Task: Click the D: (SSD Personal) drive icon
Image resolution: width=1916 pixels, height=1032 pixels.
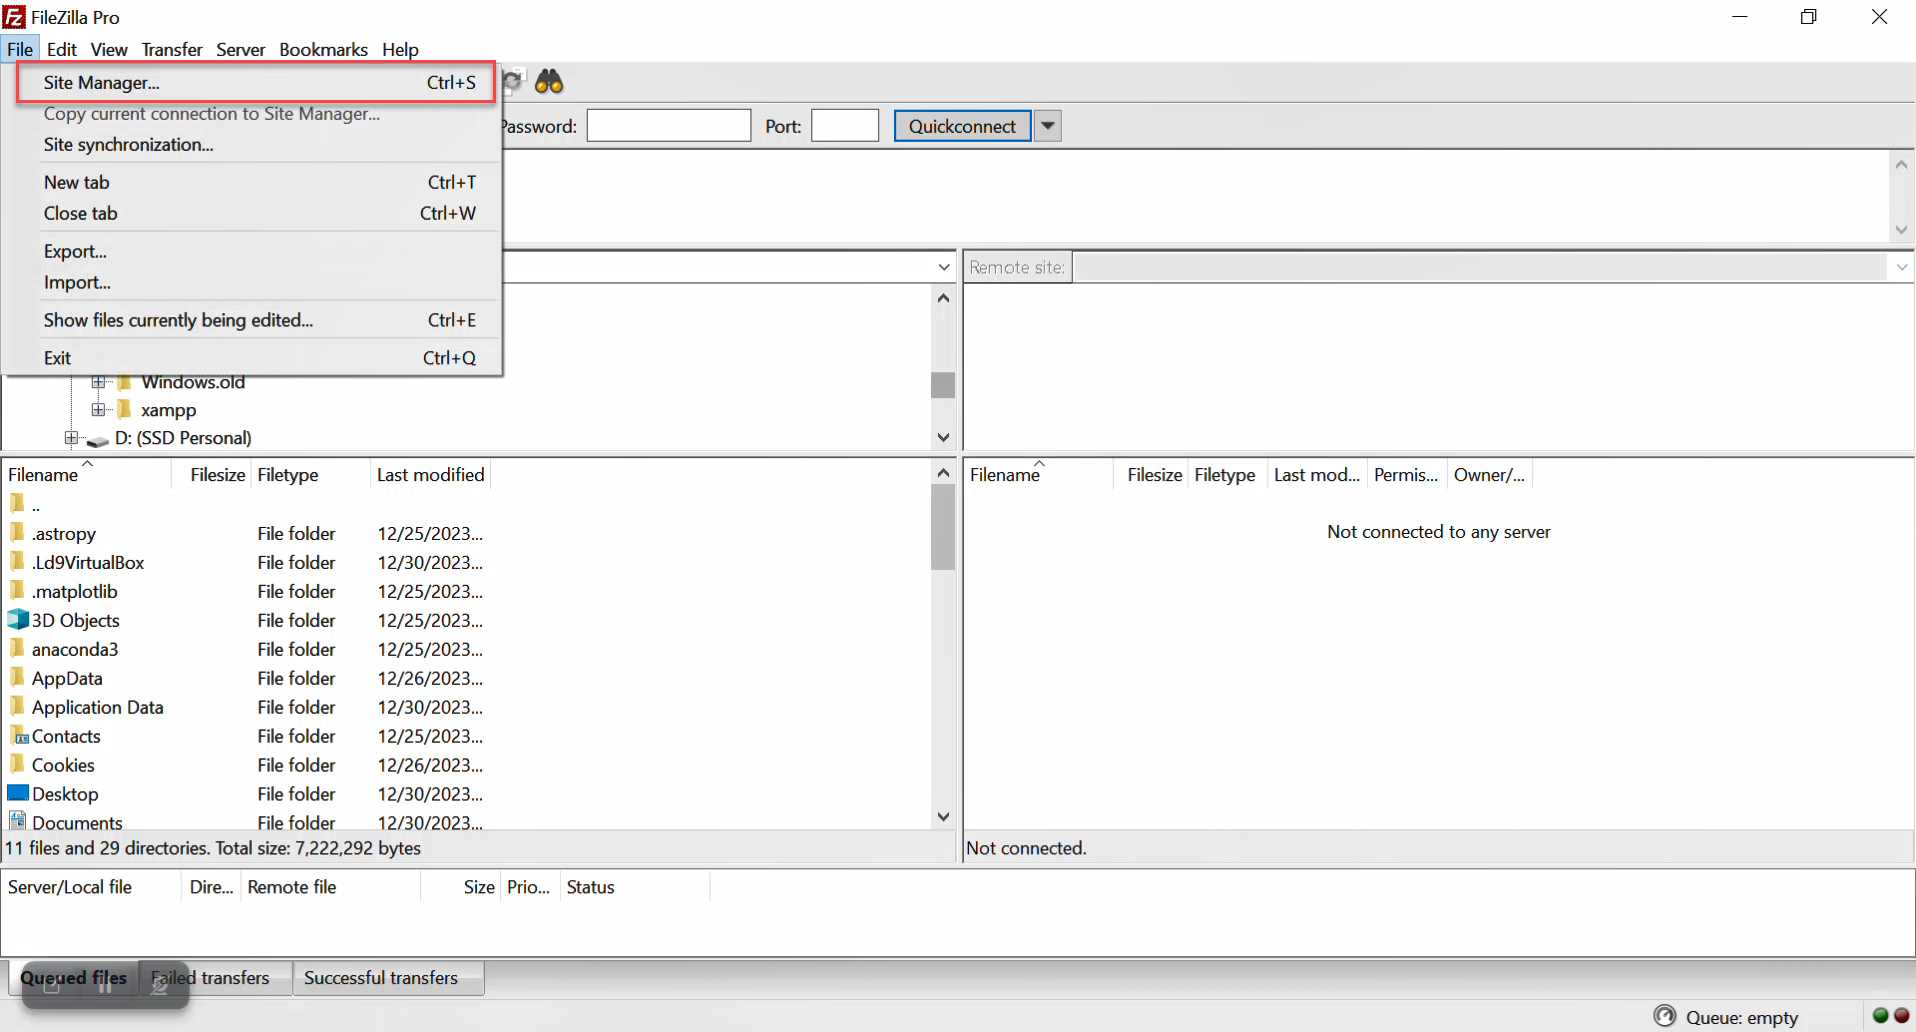Action: pos(97,439)
